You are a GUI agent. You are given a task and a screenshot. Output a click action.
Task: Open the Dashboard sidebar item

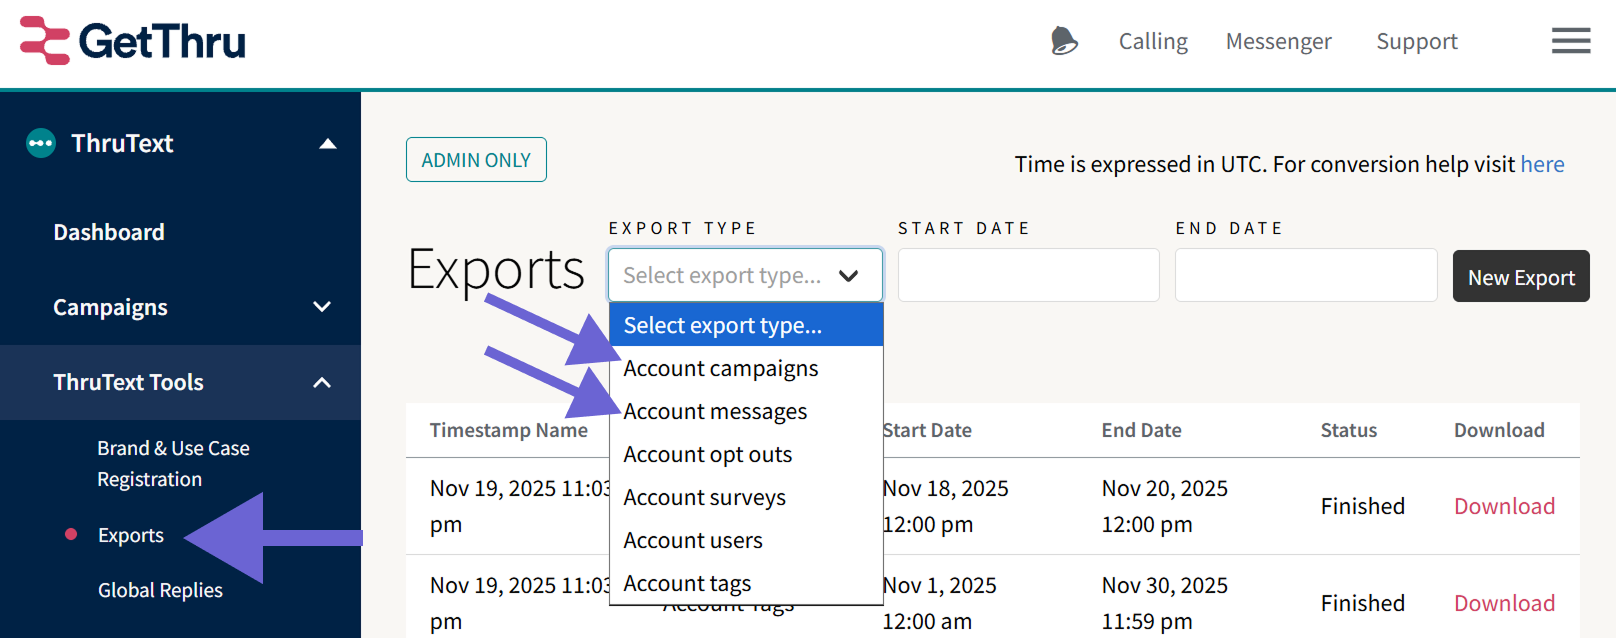click(x=109, y=232)
